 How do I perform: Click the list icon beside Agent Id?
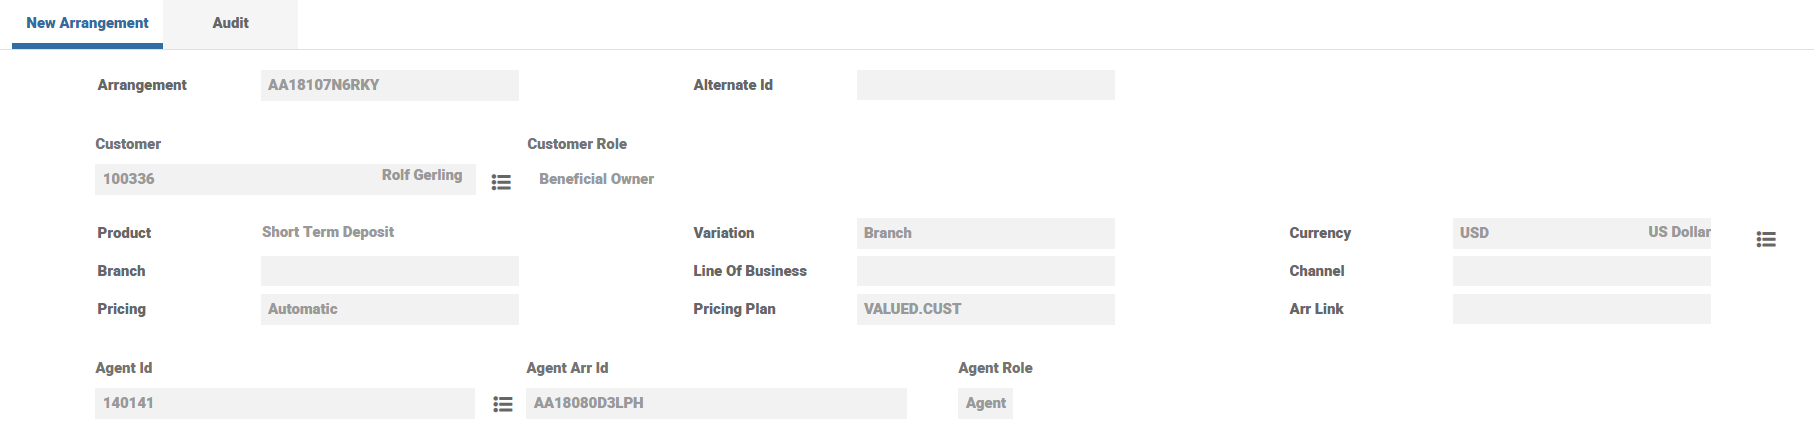pos(503,404)
